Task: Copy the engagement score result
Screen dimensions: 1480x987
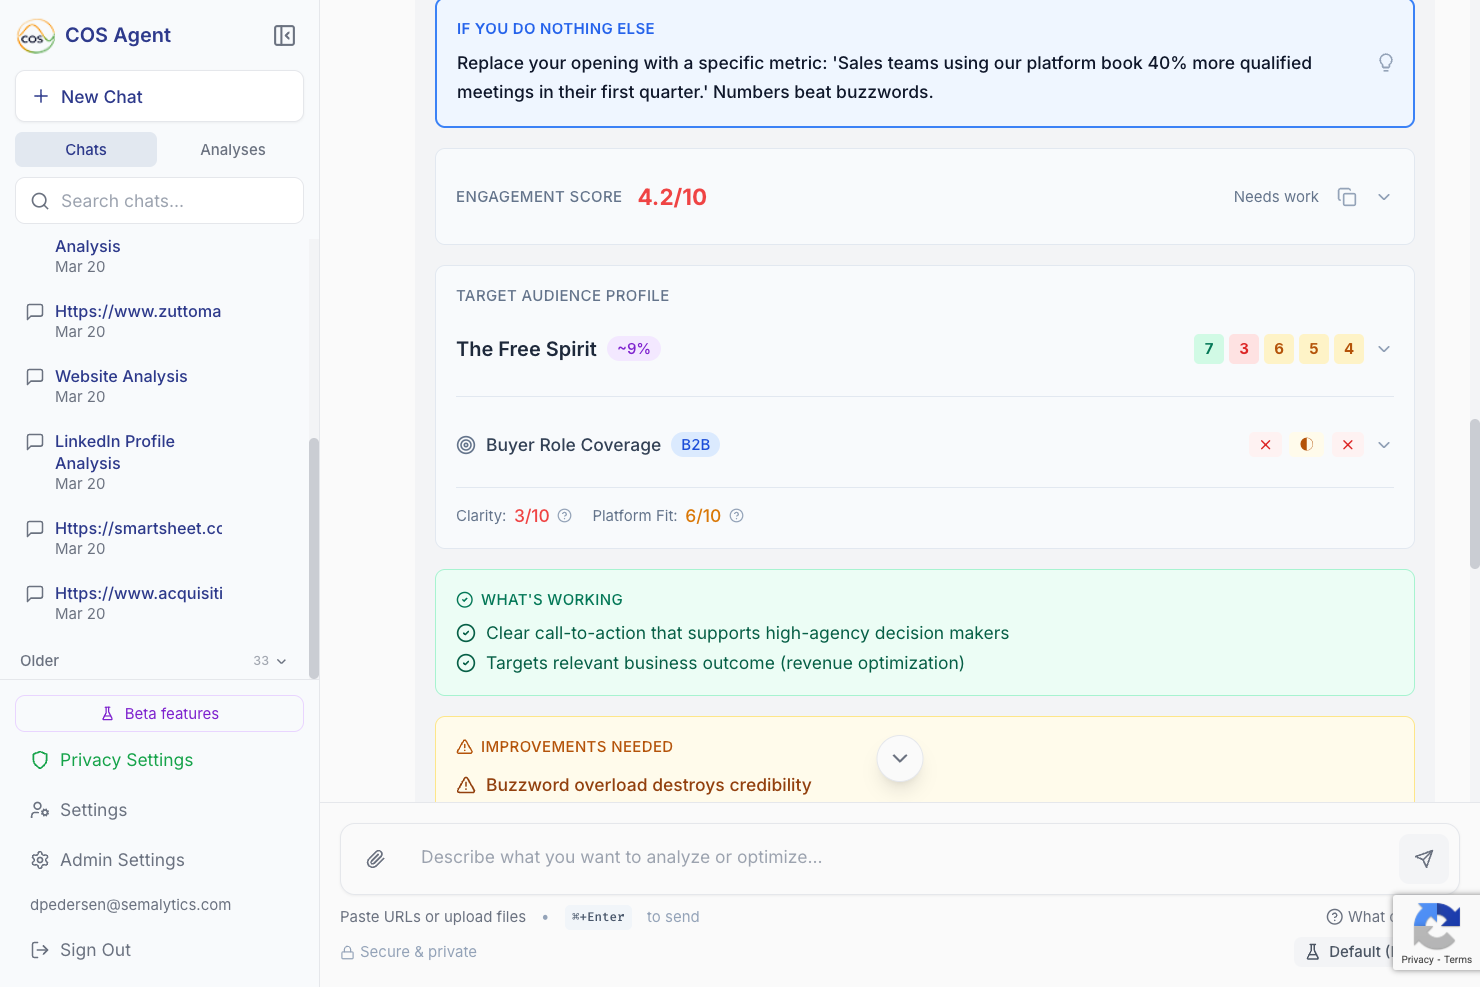Action: pos(1347,197)
